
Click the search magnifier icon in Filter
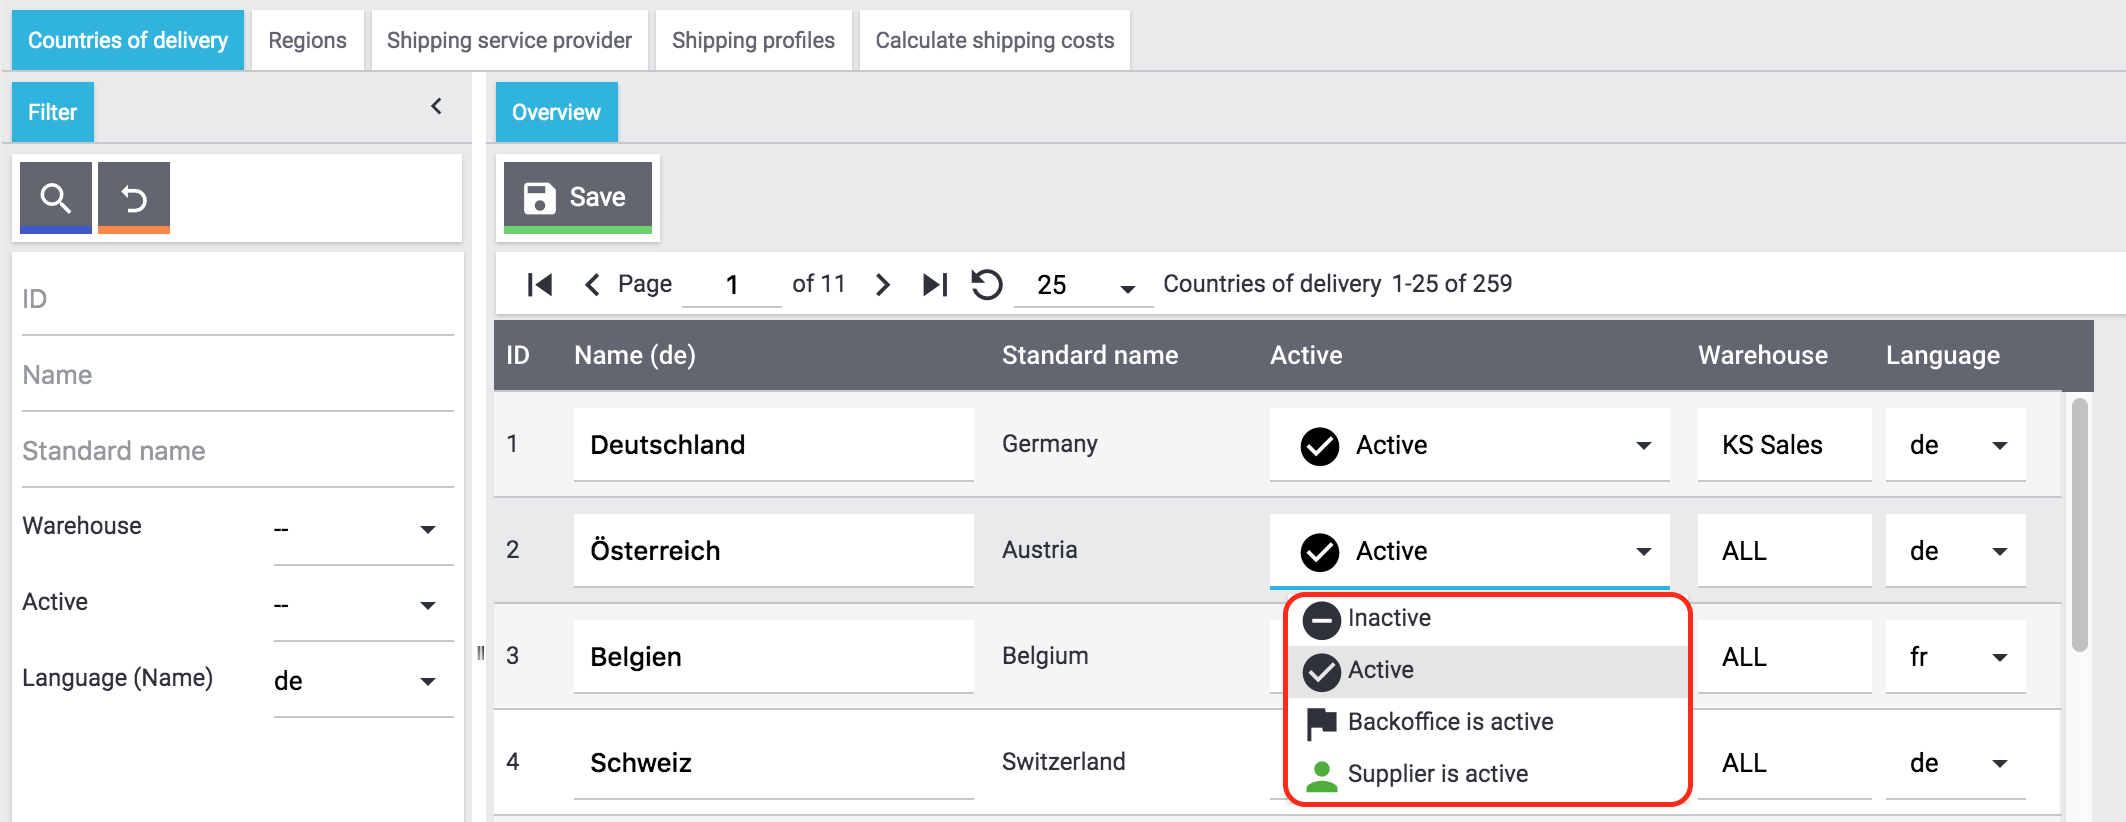[x=56, y=197]
